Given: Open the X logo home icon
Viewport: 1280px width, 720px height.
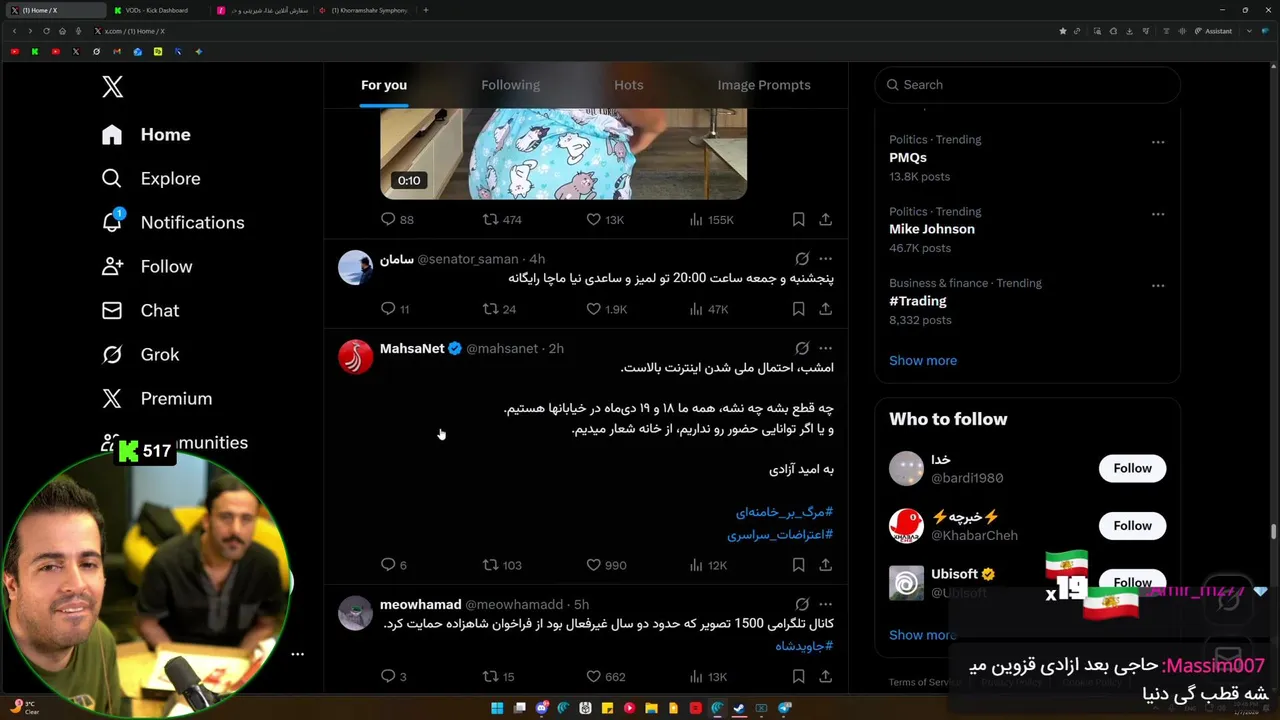Looking at the screenshot, I should pyautogui.click(x=113, y=86).
